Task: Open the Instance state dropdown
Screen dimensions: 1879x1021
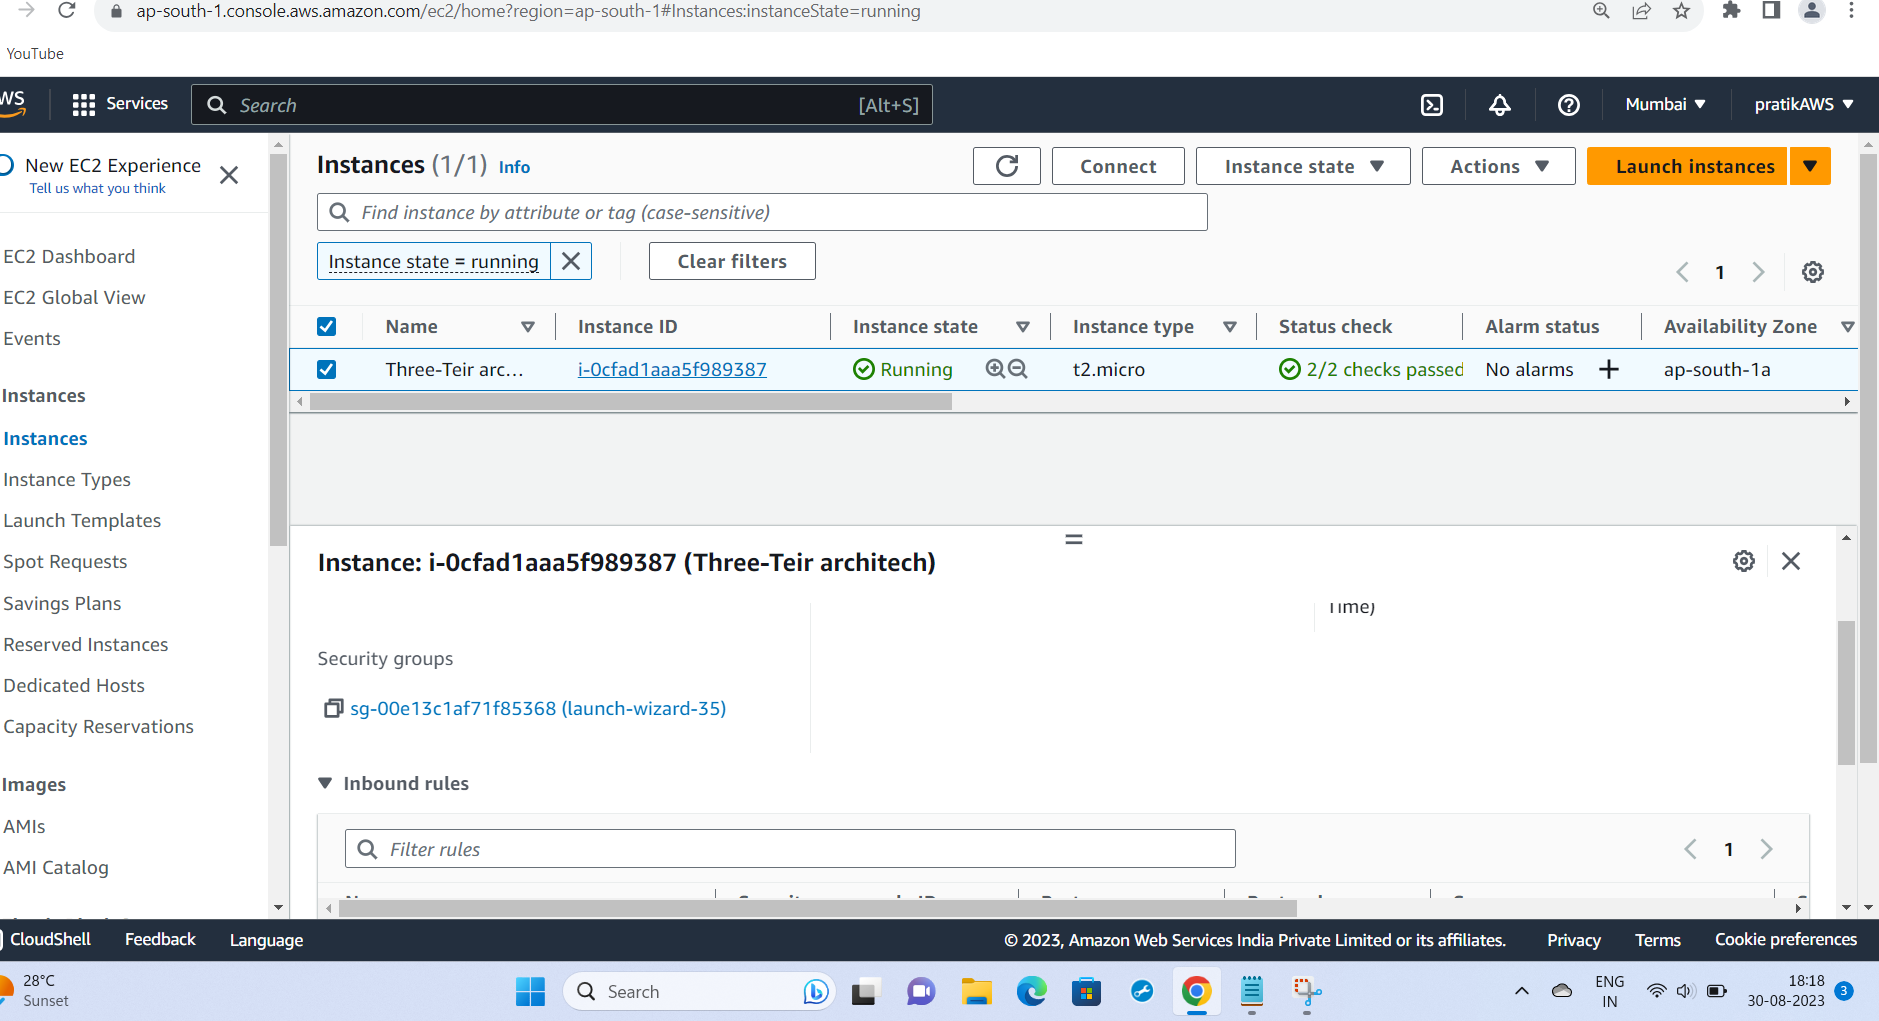Action: 1302,165
